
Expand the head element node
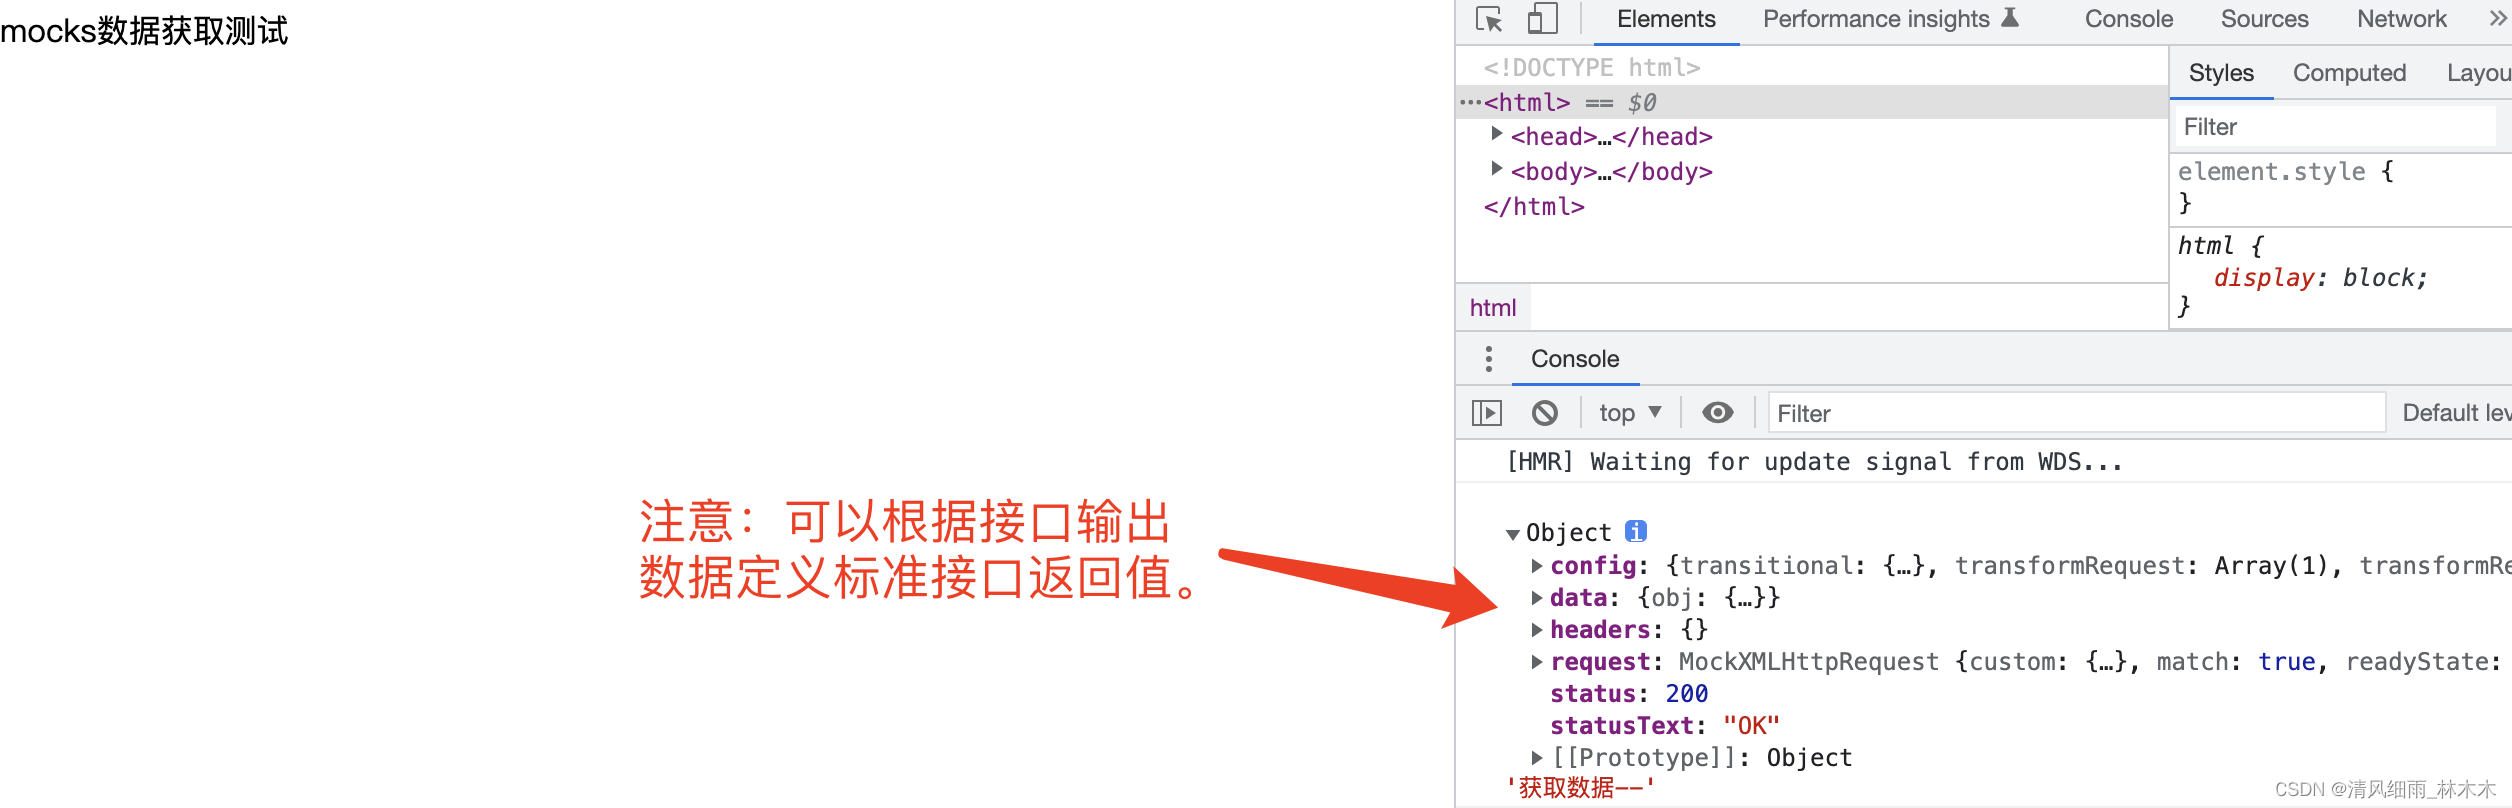pyautogui.click(x=1497, y=133)
